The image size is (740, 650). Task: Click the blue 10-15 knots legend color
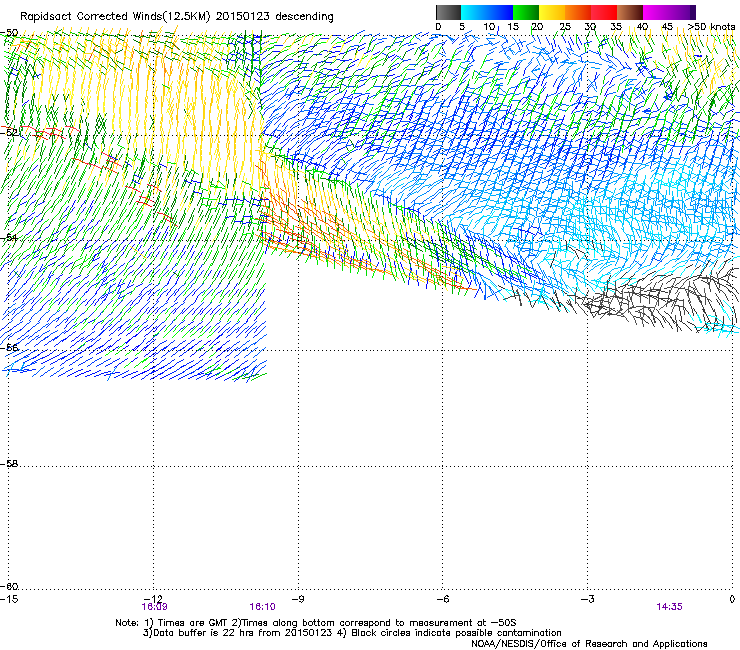[500, 12]
